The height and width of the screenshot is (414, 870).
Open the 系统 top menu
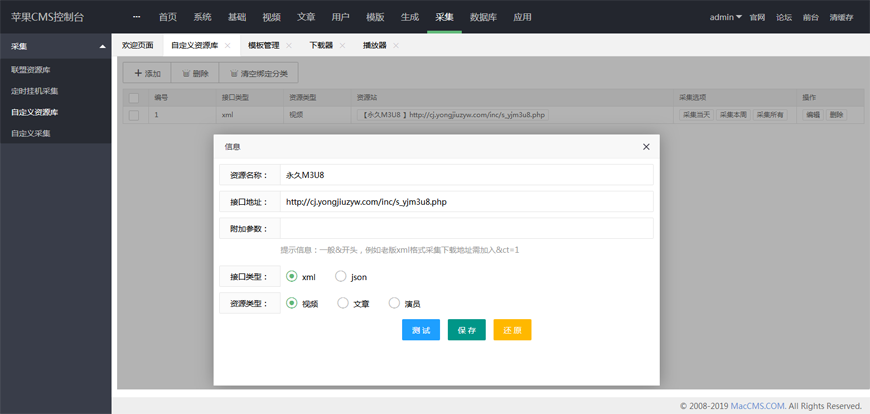(203, 17)
